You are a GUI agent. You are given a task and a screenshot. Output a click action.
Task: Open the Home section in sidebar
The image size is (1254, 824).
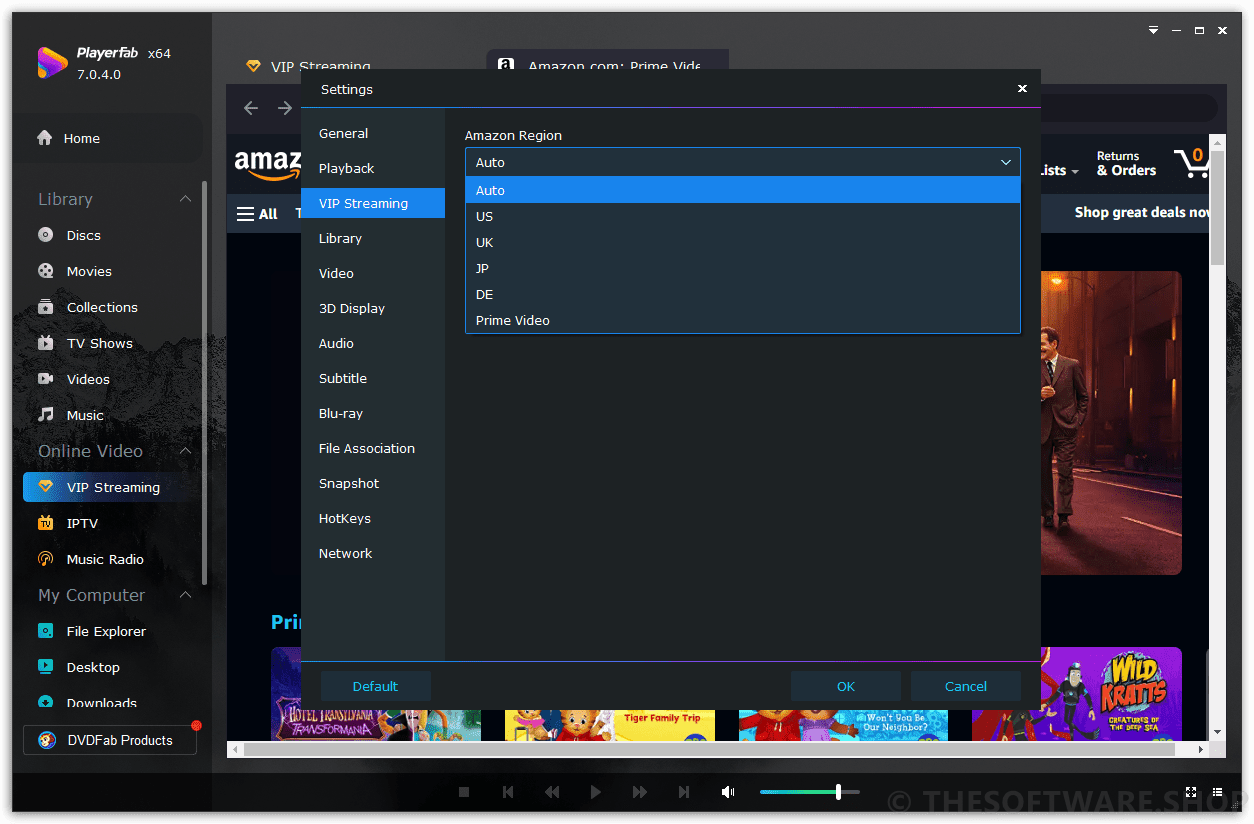click(110, 138)
